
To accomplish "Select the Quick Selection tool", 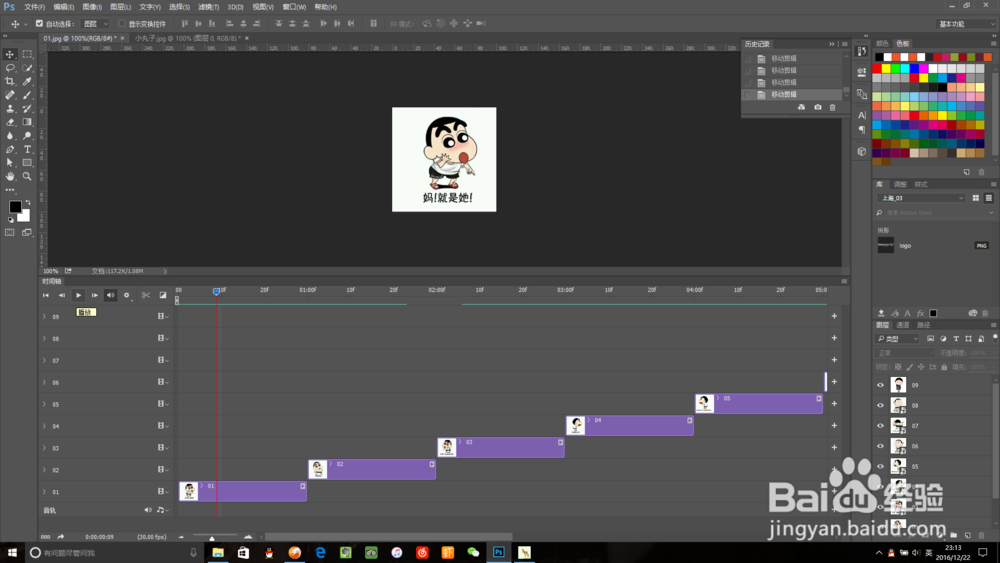I will 27,68.
